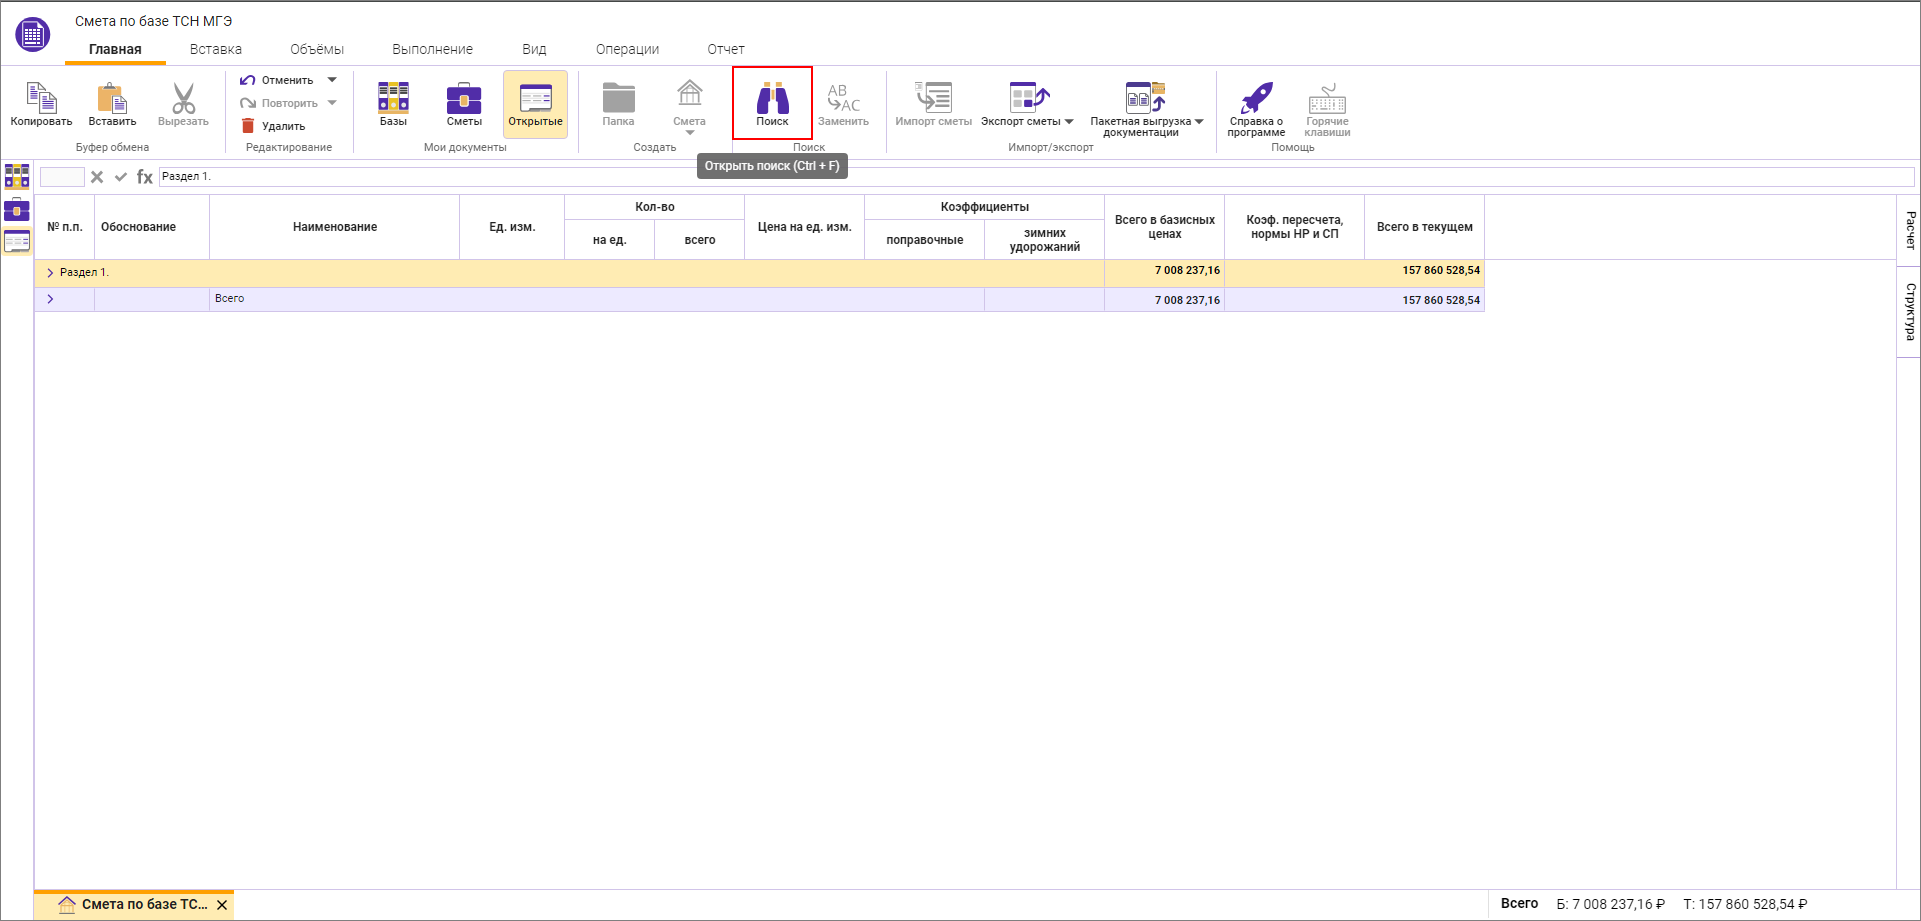1921x921 pixels.
Task: Click the sidebar open documents icon
Action: point(17,241)
